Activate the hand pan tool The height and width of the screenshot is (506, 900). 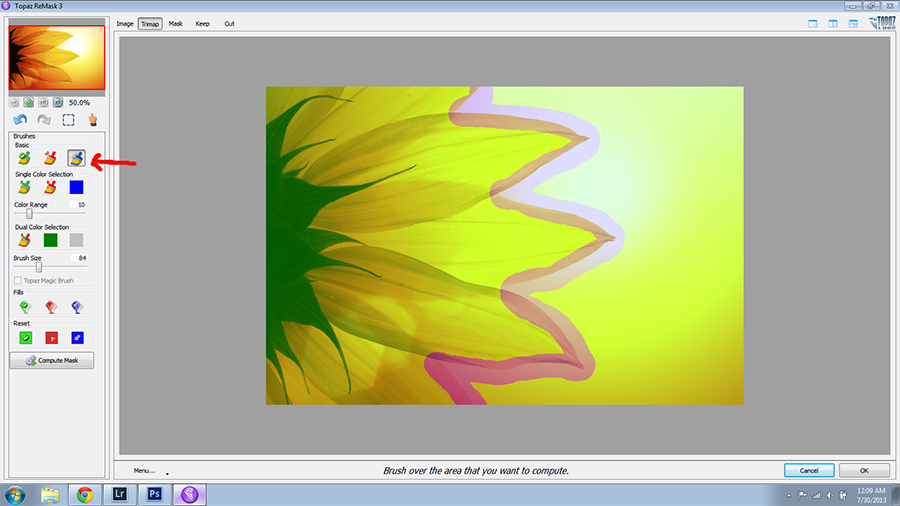tap(93, 120)
